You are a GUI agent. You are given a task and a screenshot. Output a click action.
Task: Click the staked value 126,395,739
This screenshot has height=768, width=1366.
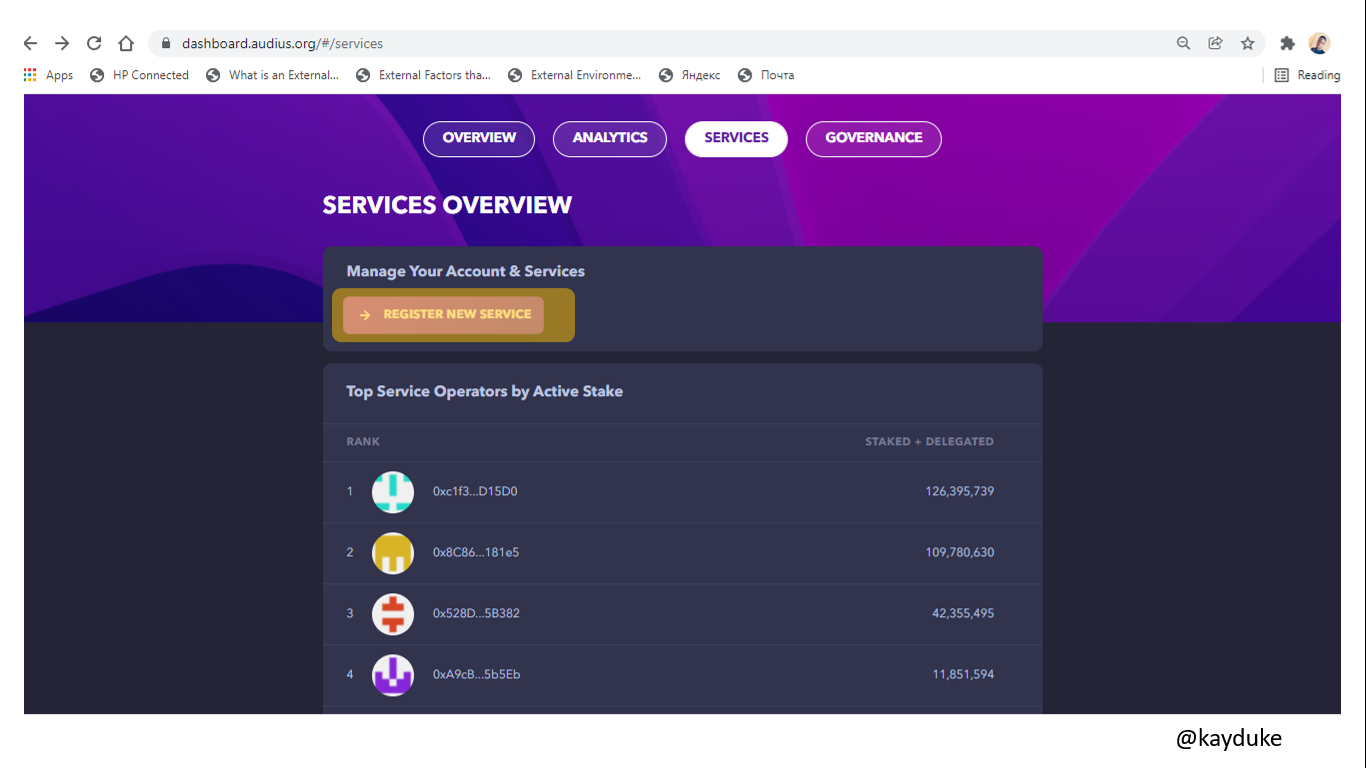coord(960,491)
